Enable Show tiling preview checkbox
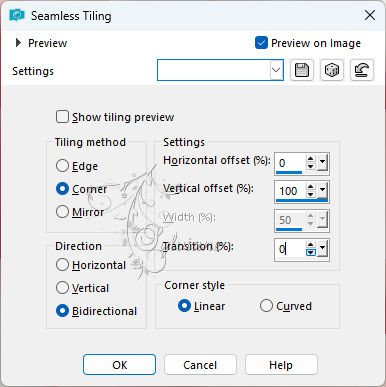386x387 pixels. 62,117
